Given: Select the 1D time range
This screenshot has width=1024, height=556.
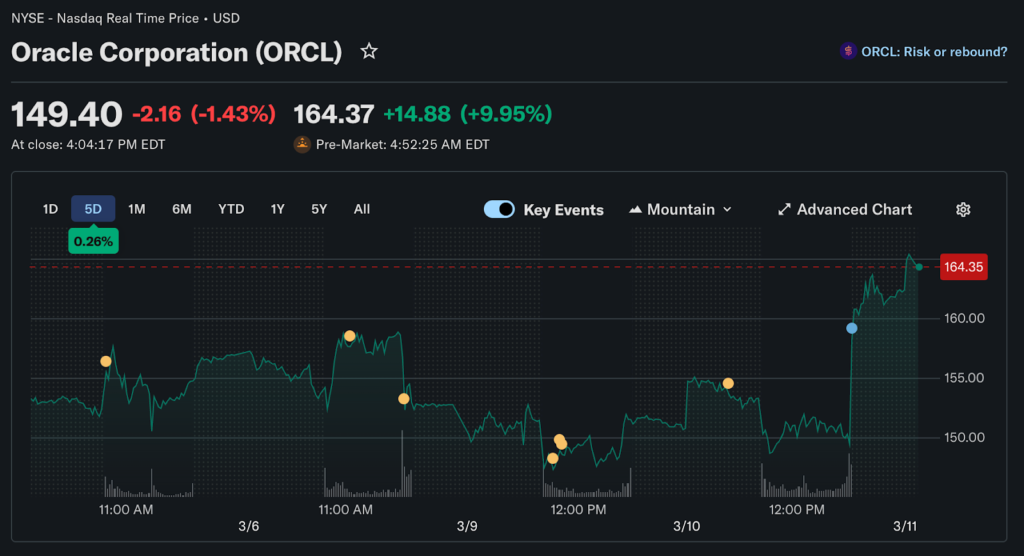Looking at the screenshot, I should [x=50, y=209].
